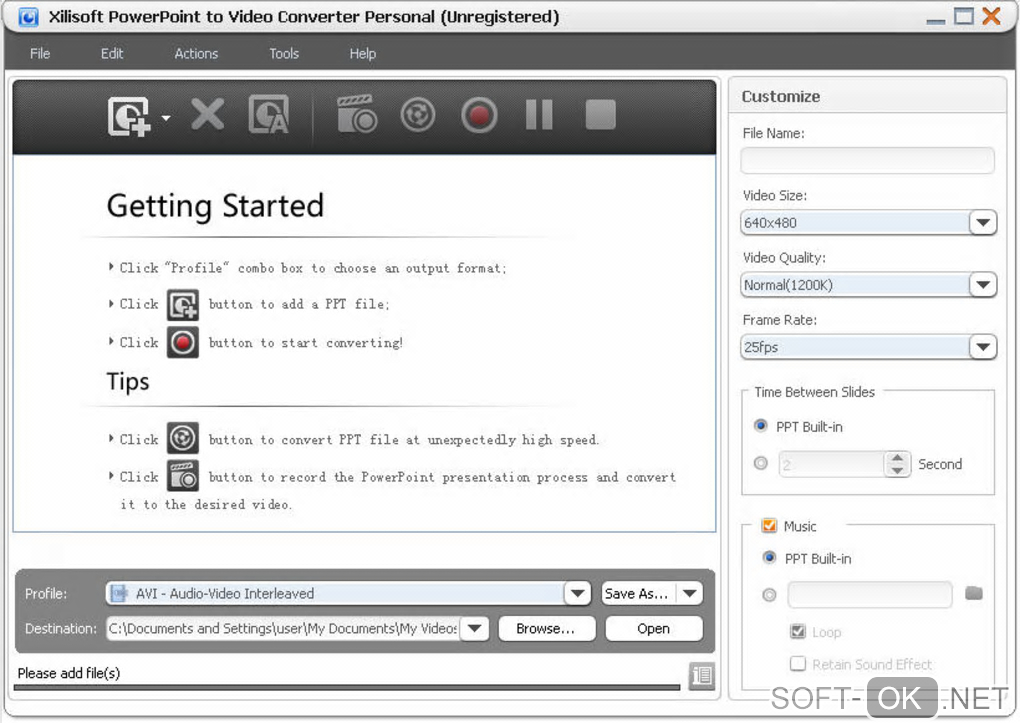
Task: Toggle the Loop checkbox
Action: pyautogui.click(x=798, y=631)
